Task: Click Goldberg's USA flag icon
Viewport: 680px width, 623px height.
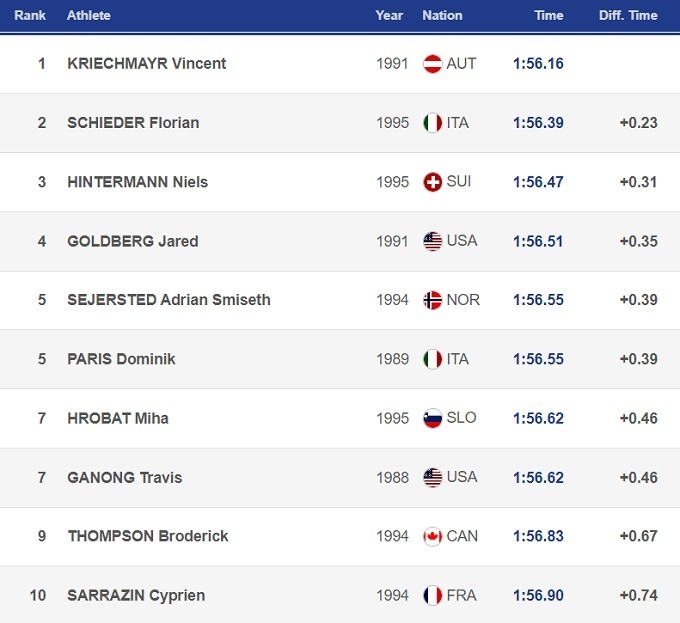Action: [433, 241]
